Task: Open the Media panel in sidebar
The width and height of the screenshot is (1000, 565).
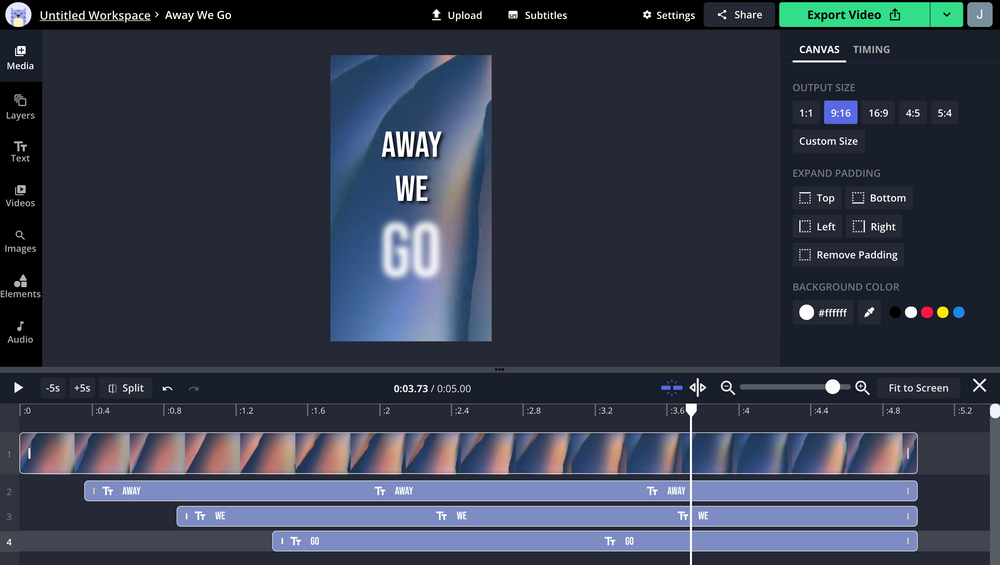Action: tap(20, 57)
